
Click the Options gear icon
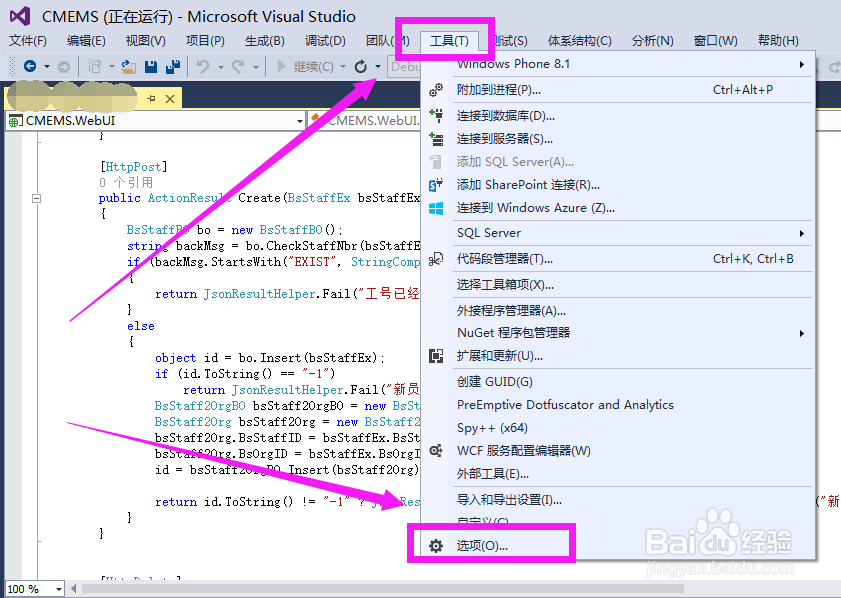point(436,546)
